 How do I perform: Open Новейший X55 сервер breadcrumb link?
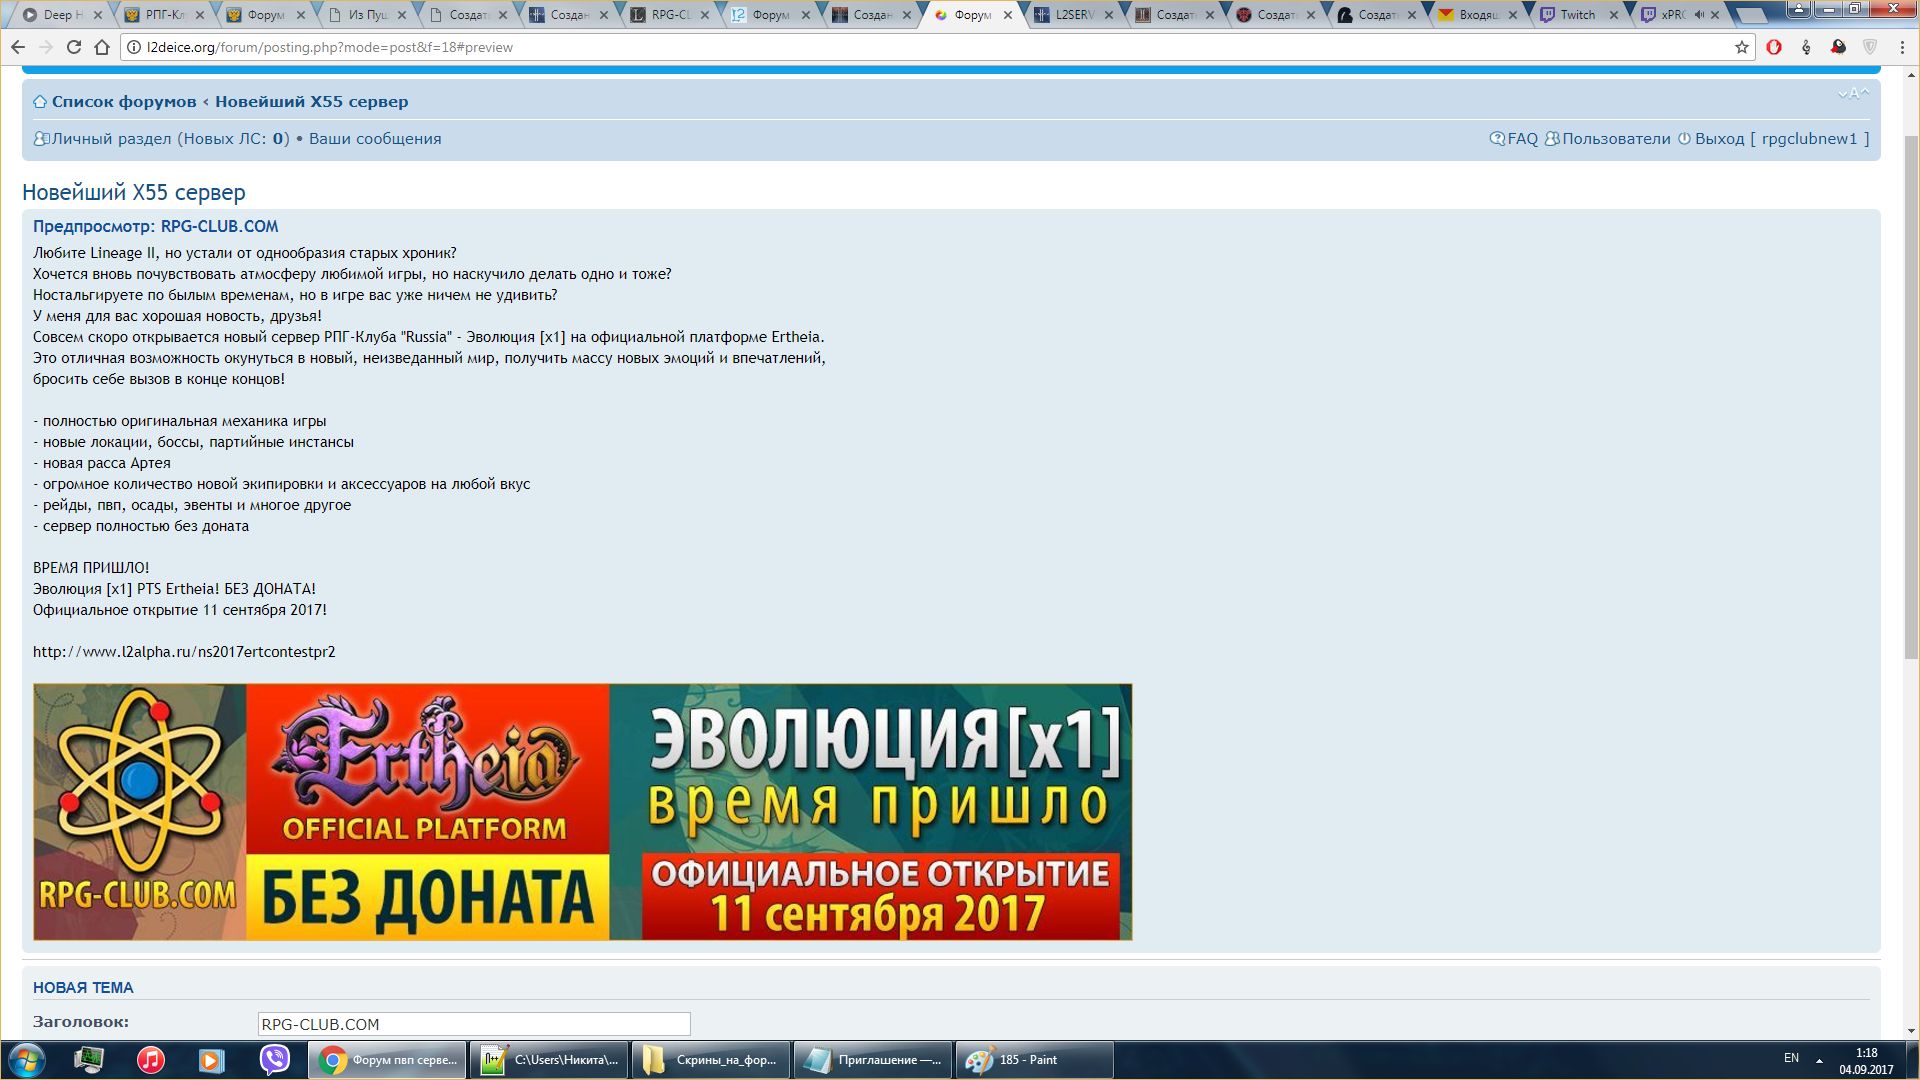[x=312, y=102]
